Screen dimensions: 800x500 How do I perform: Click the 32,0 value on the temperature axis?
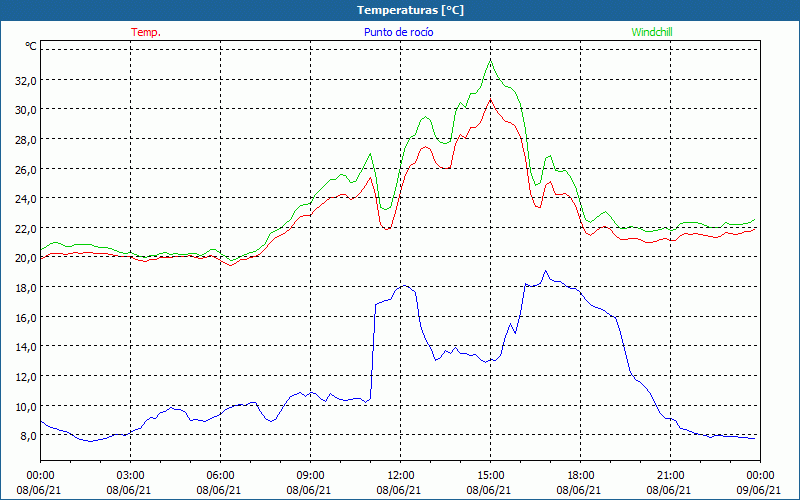[24, 81]
